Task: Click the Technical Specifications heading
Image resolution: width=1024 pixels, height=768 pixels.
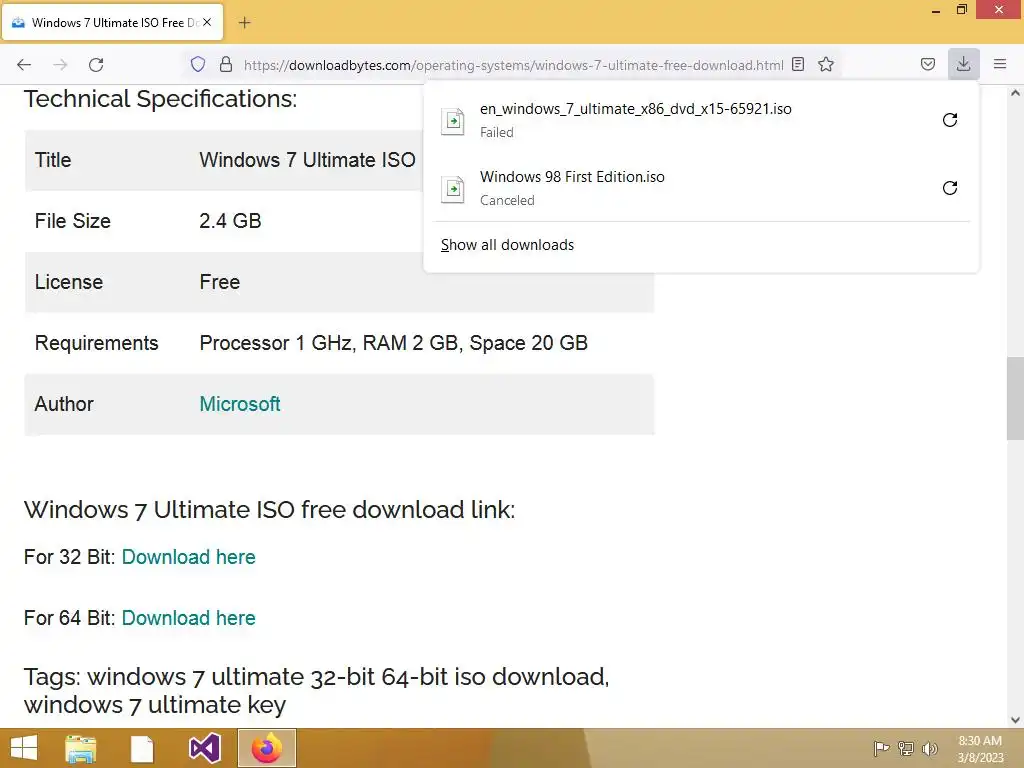Action: coord(161,99)
